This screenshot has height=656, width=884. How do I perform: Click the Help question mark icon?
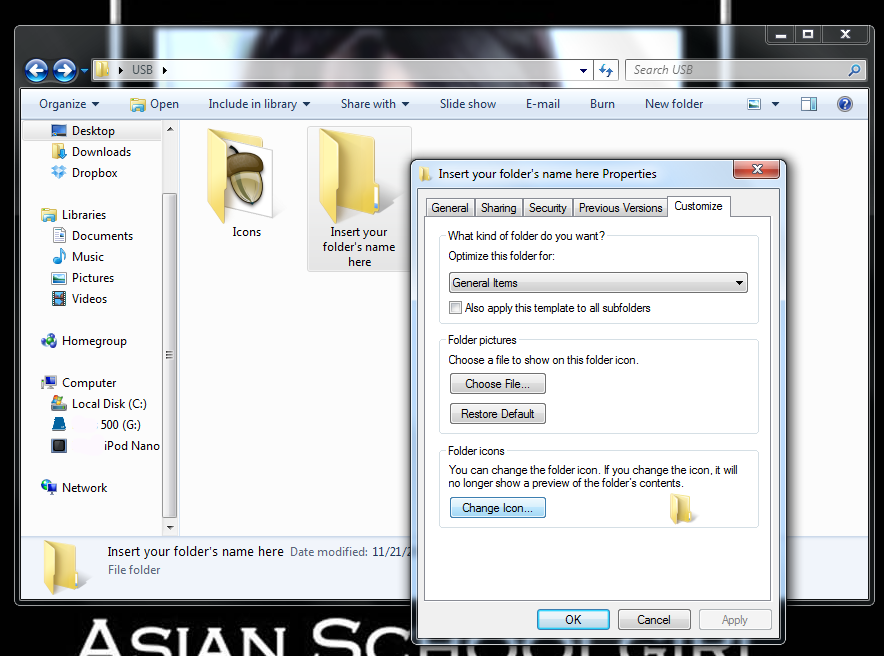click(844, 103)
